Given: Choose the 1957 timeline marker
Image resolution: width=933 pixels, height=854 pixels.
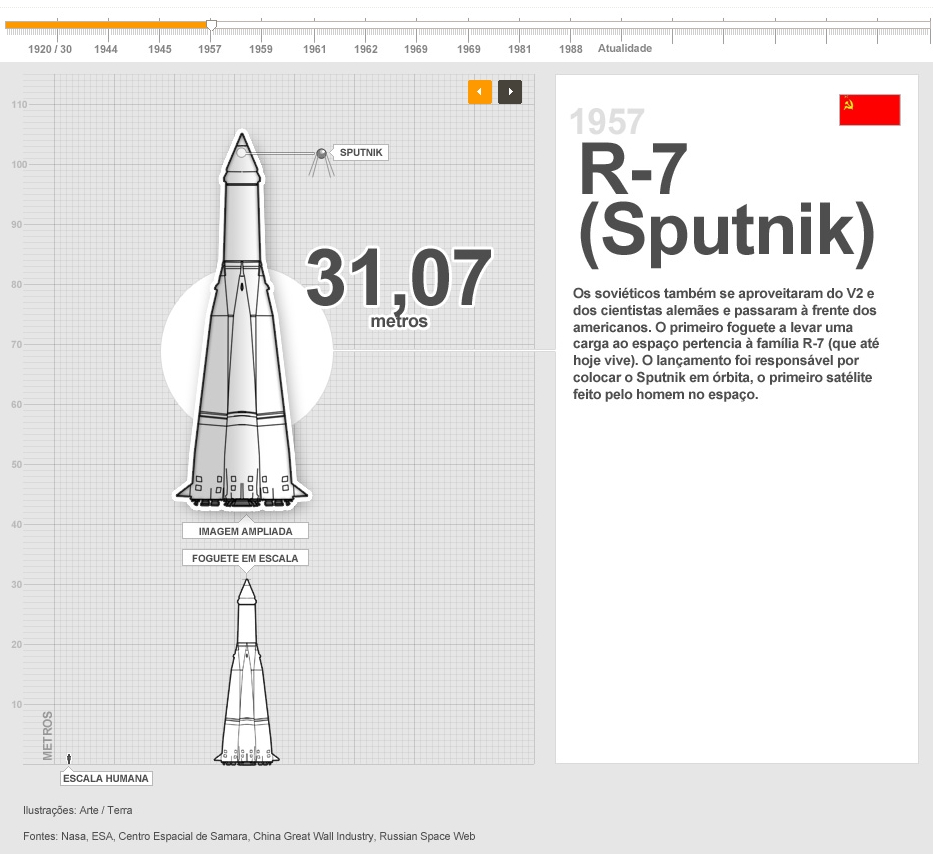Looking at the screenshot, I should click(210, 49).
